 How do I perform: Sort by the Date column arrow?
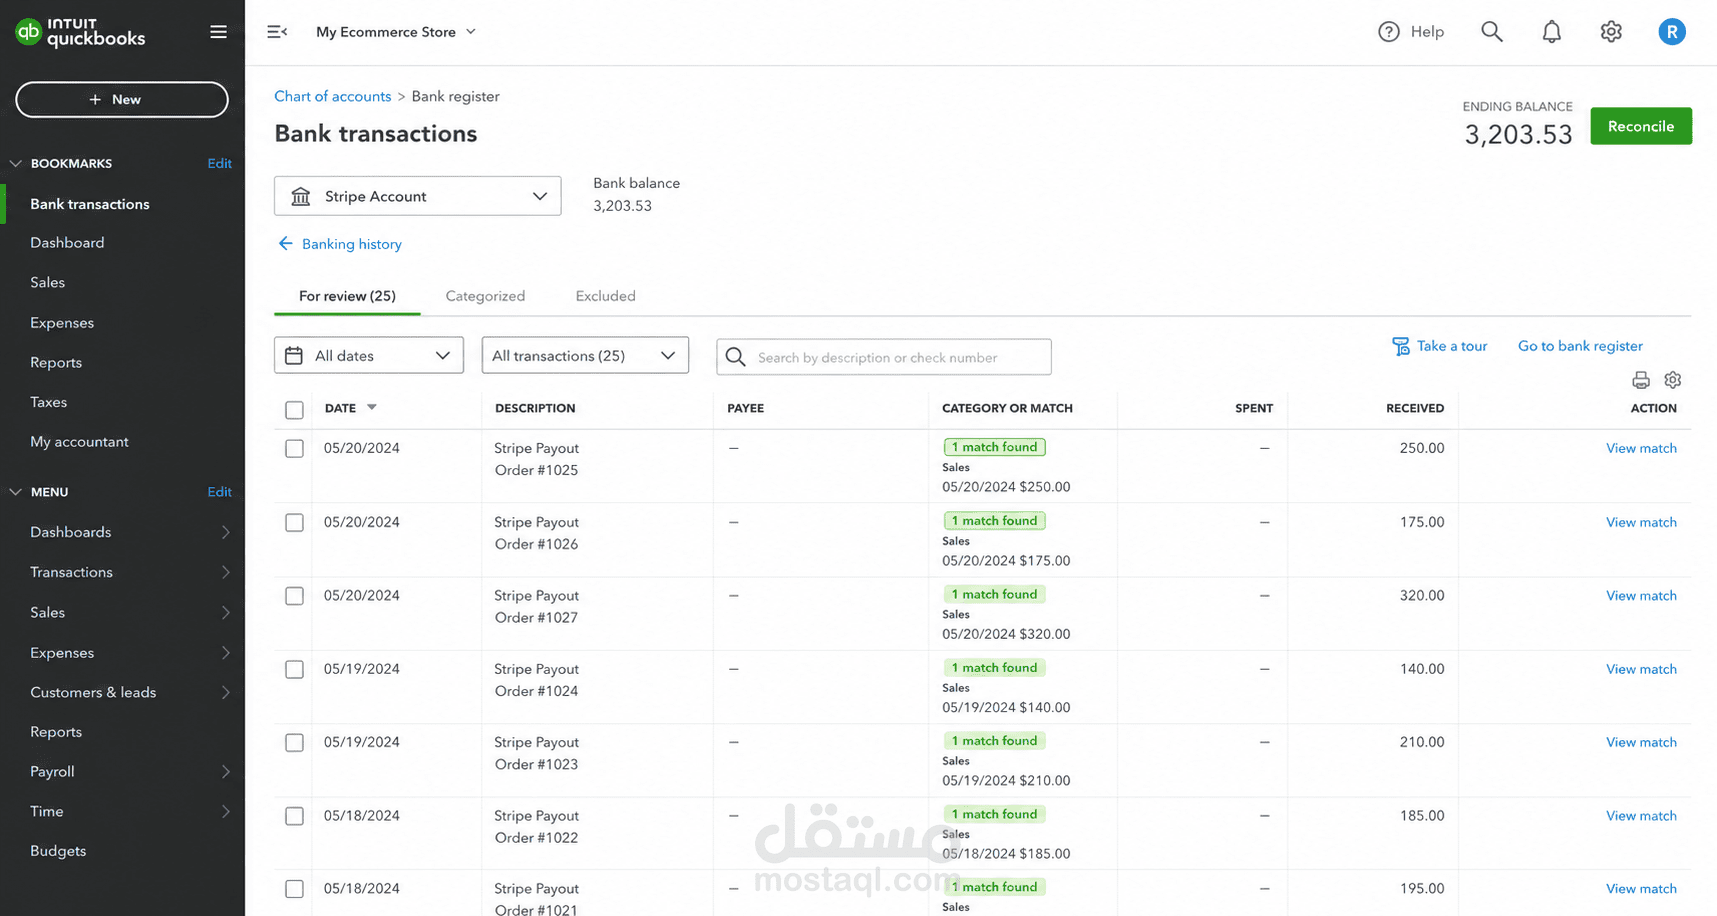(x=371, y=408)
